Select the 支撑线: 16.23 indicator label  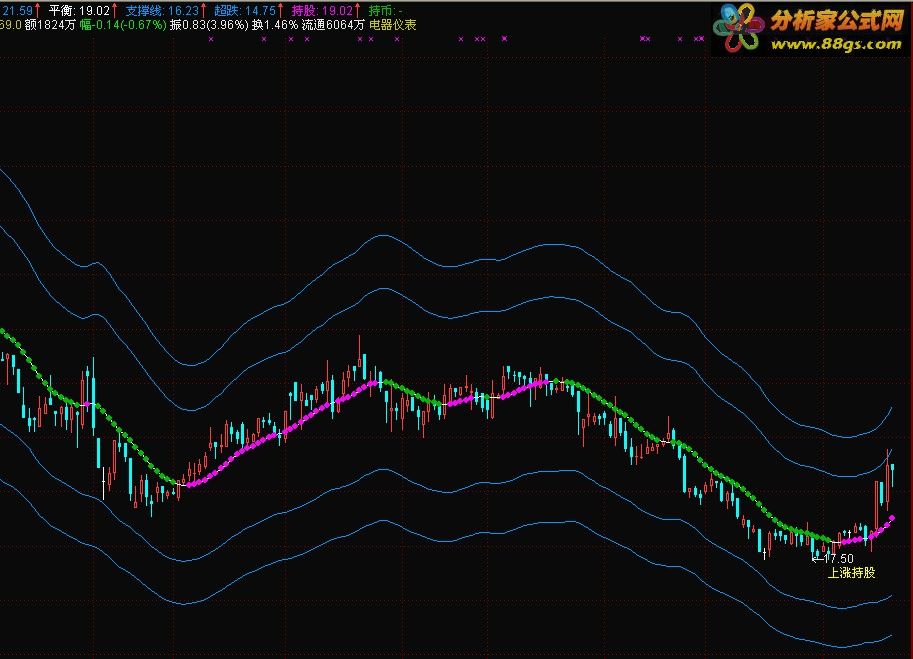coord(162,10)
